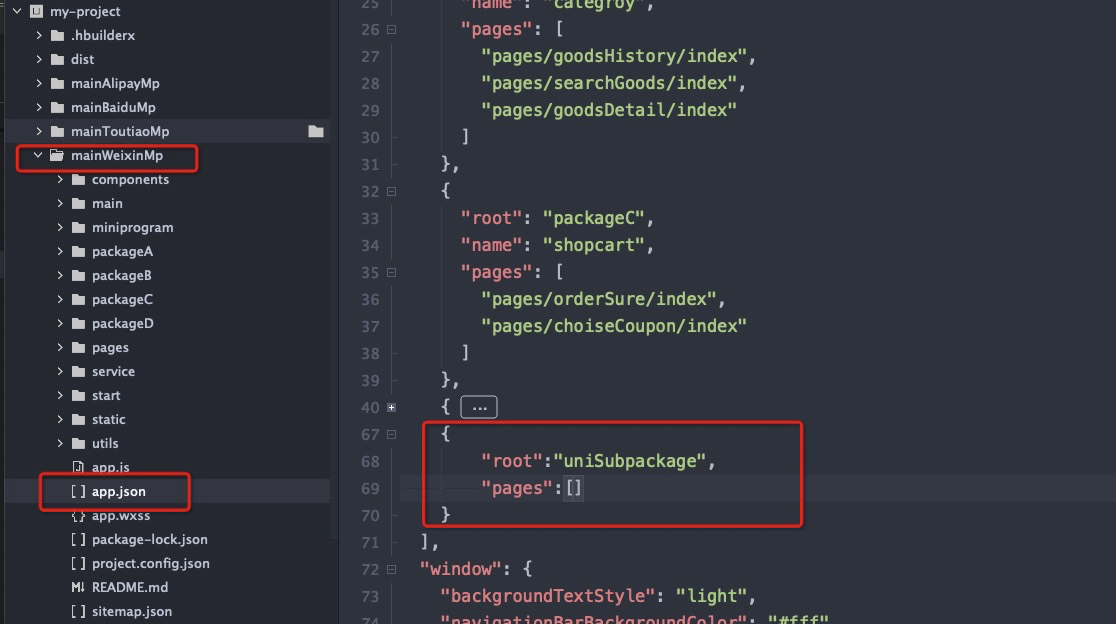1116x624 pixels.
Task: Click the braces icon beside app.wxss
Action: (78, 515)
